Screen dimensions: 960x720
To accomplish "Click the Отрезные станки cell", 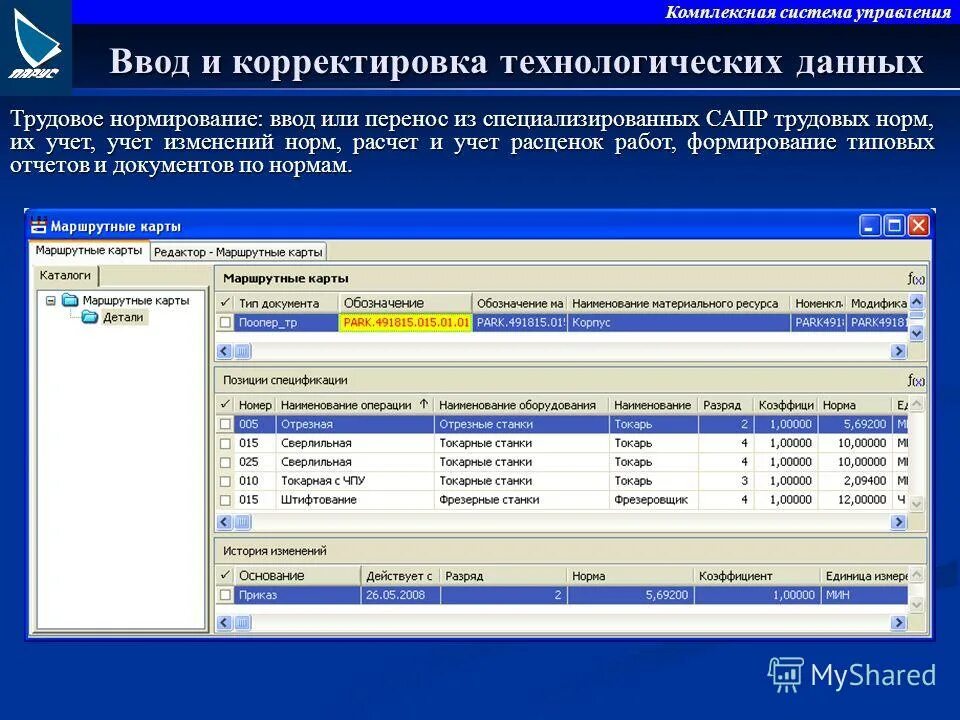I will tap(521, 424).
